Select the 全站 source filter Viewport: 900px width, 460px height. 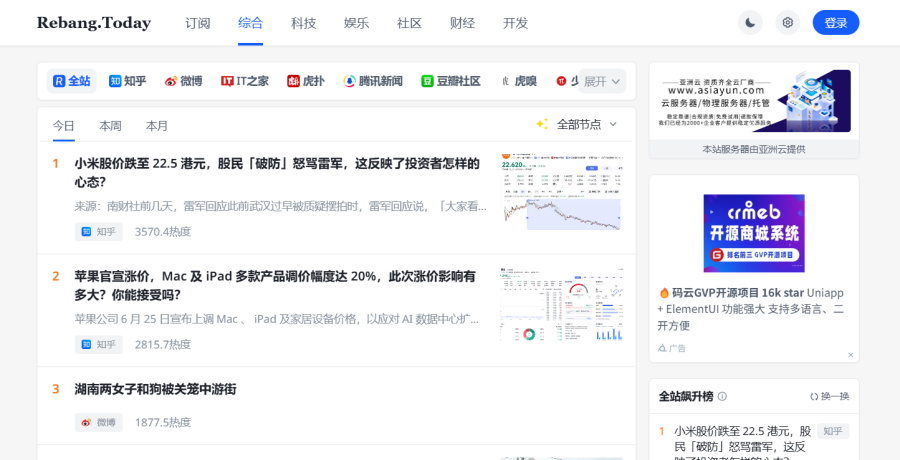point(72,81)
